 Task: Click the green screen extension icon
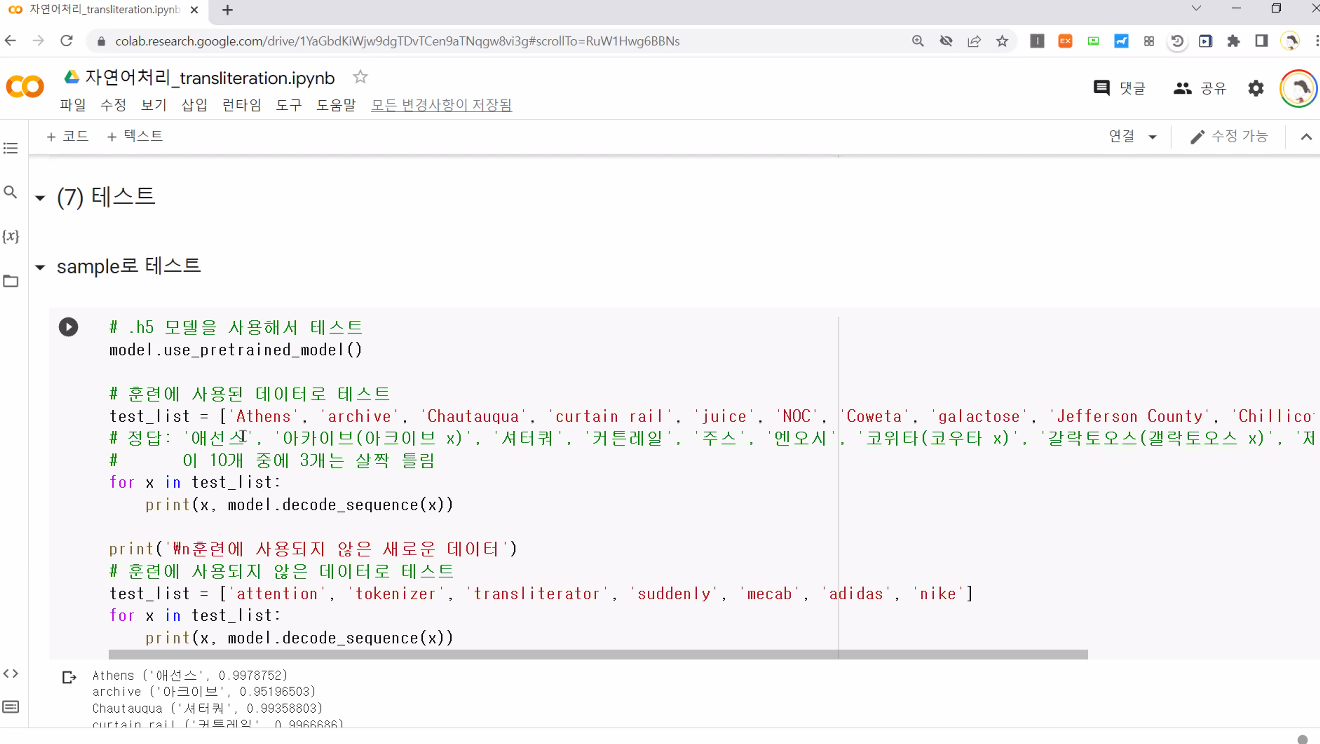1093,41
